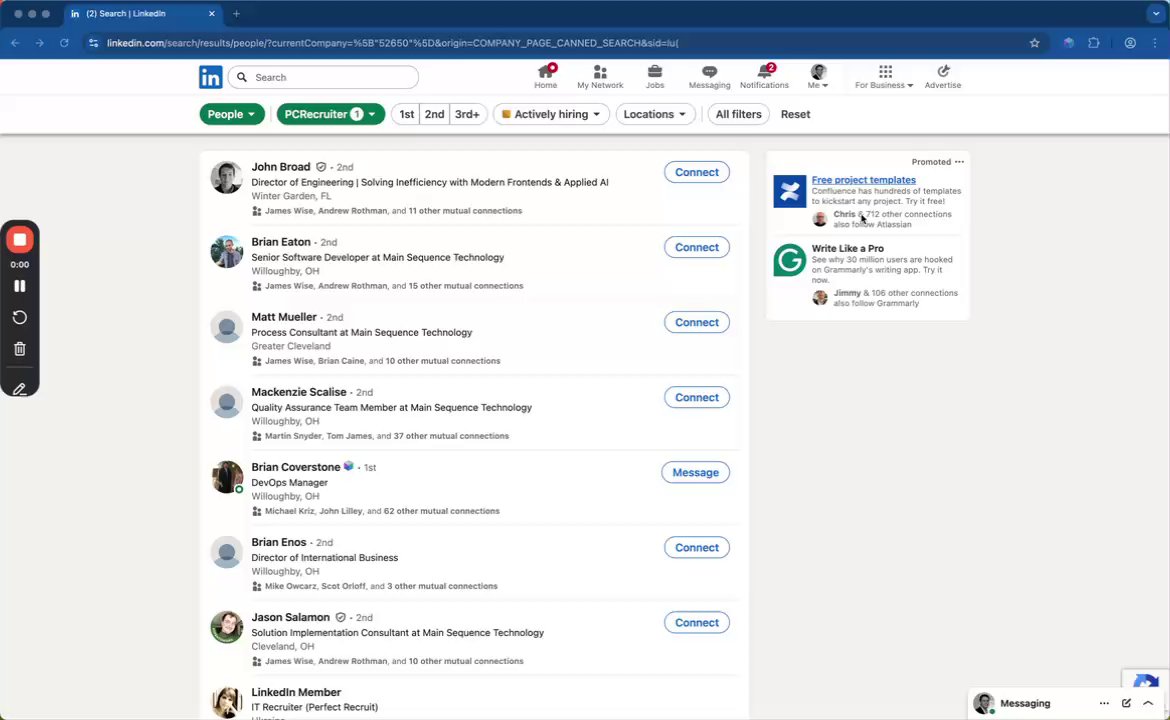Open the For Business dropdown
The height and width of the screenshot is (720, 1170).
[x=884, y=76]
